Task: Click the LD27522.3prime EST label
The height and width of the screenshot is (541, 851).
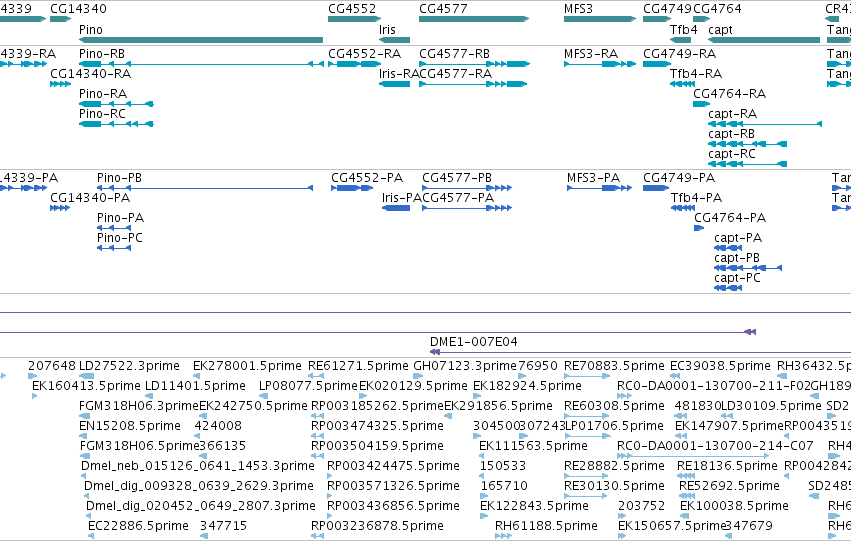Action: point(129,365)
